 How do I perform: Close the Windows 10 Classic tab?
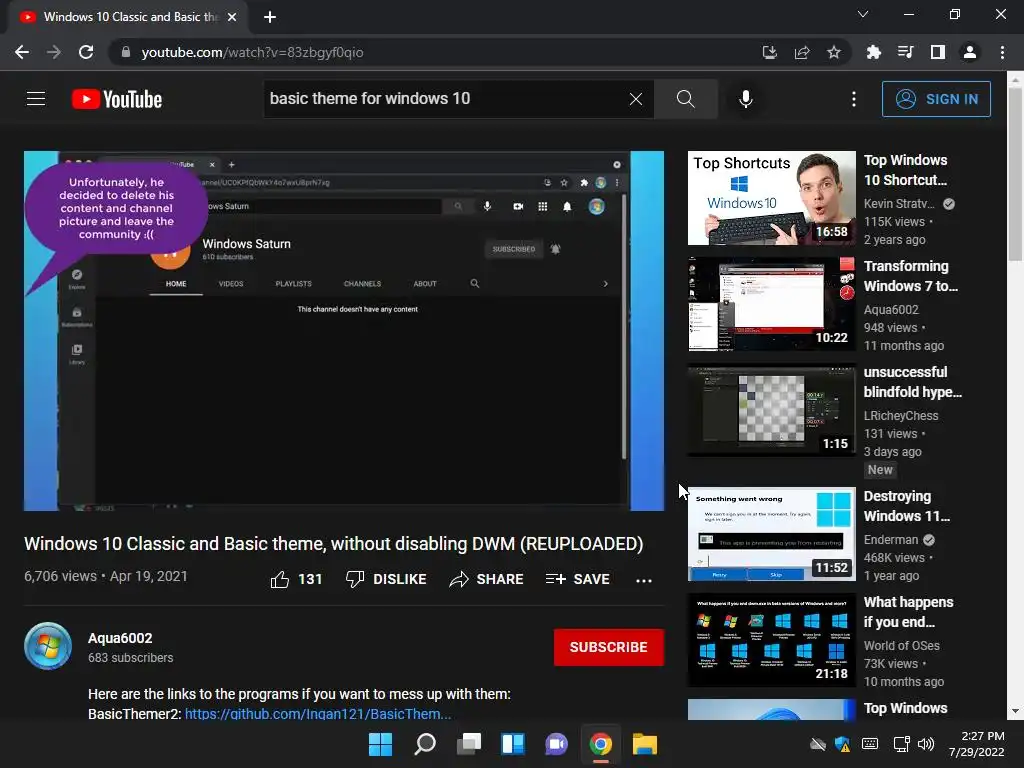[x=232, y=17]
